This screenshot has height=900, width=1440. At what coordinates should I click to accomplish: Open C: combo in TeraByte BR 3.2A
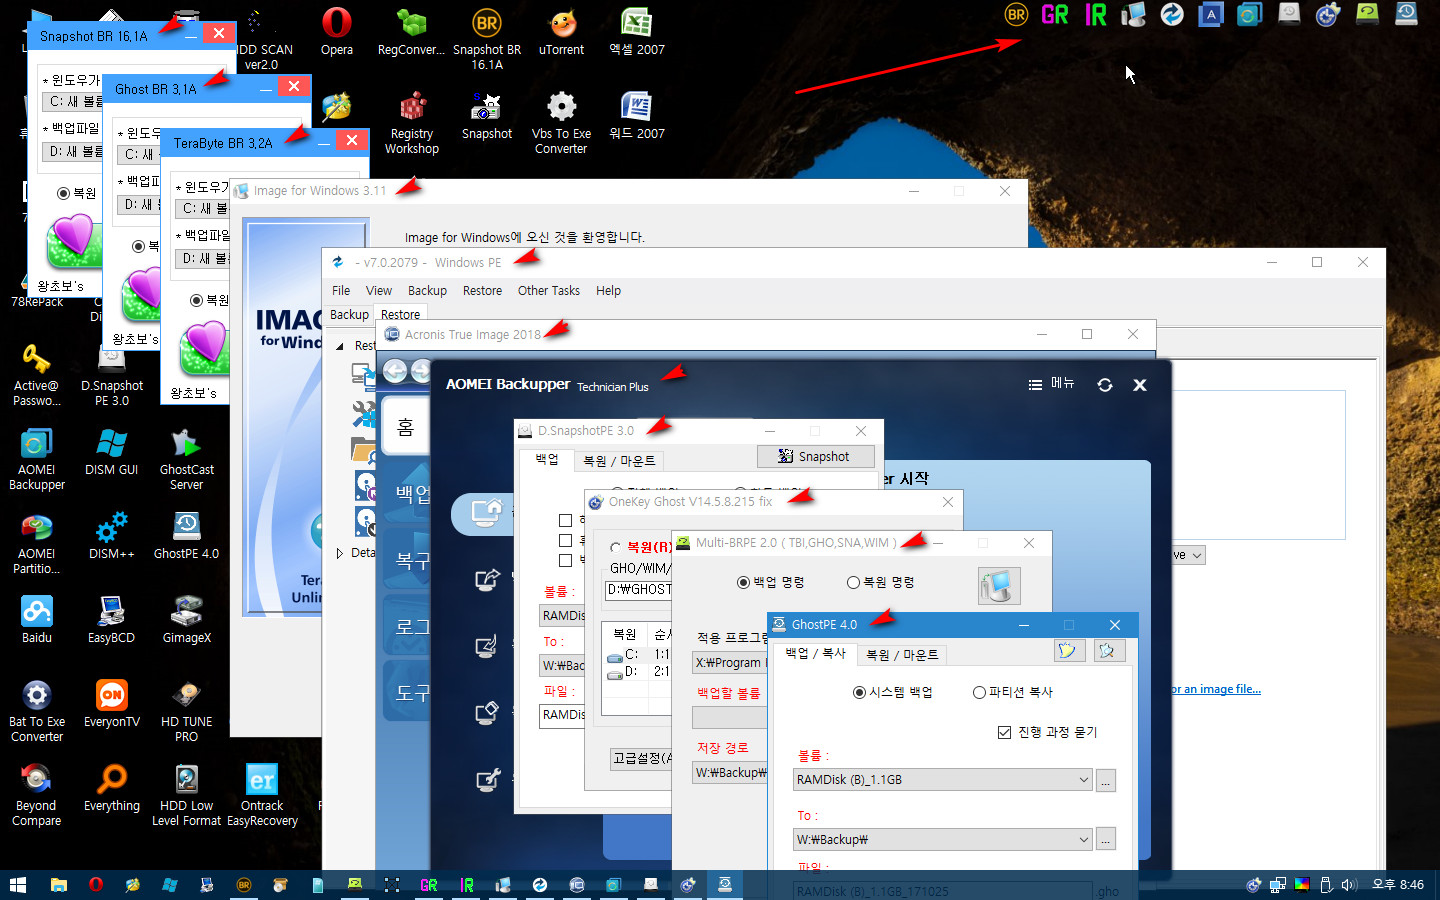(x=202, y=208)
